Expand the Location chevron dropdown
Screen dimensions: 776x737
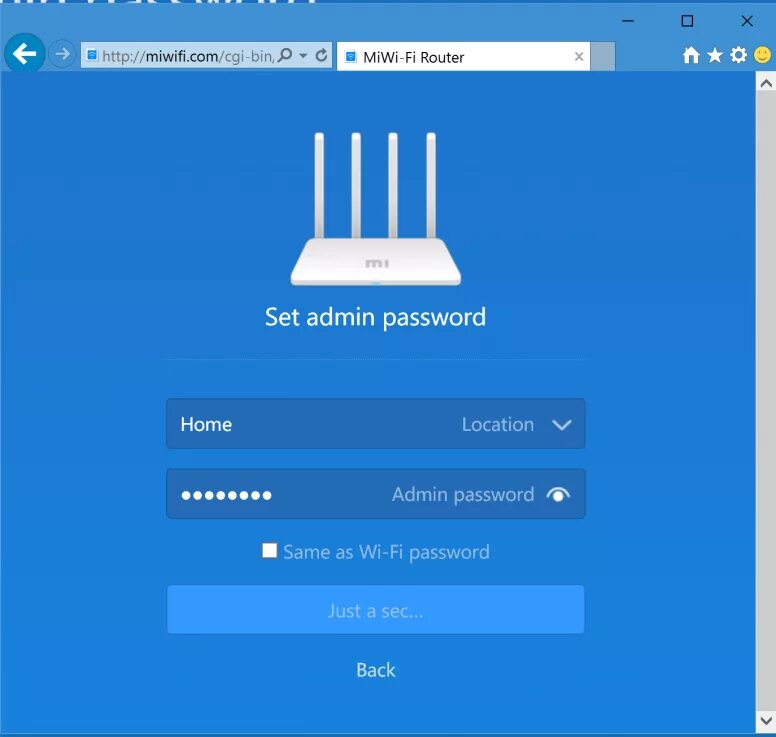[562, 425]
